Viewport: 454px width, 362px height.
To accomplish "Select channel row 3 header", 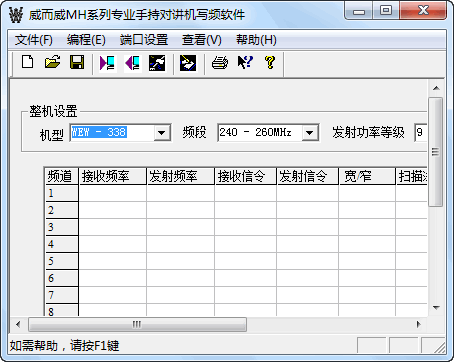I will pos(62,227).
